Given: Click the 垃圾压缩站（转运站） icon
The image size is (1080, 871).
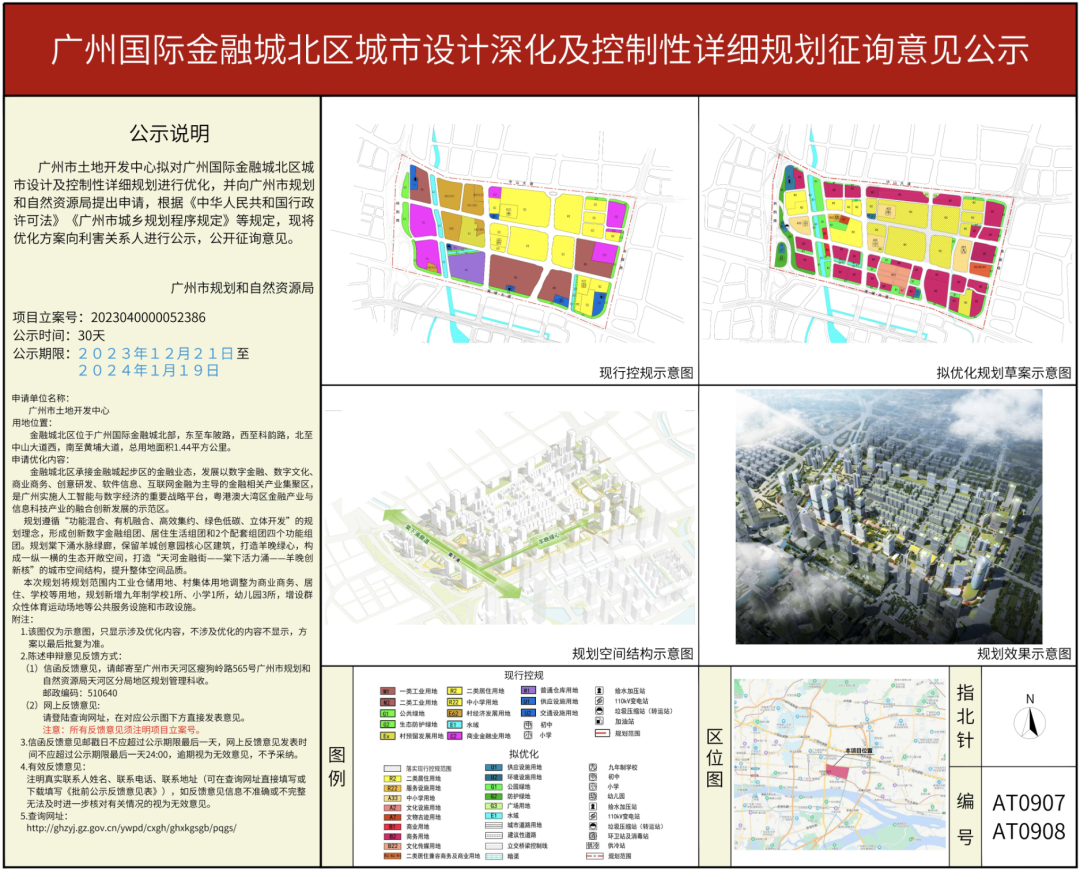Looking at the screenshot, I should [x=599, y=711].
